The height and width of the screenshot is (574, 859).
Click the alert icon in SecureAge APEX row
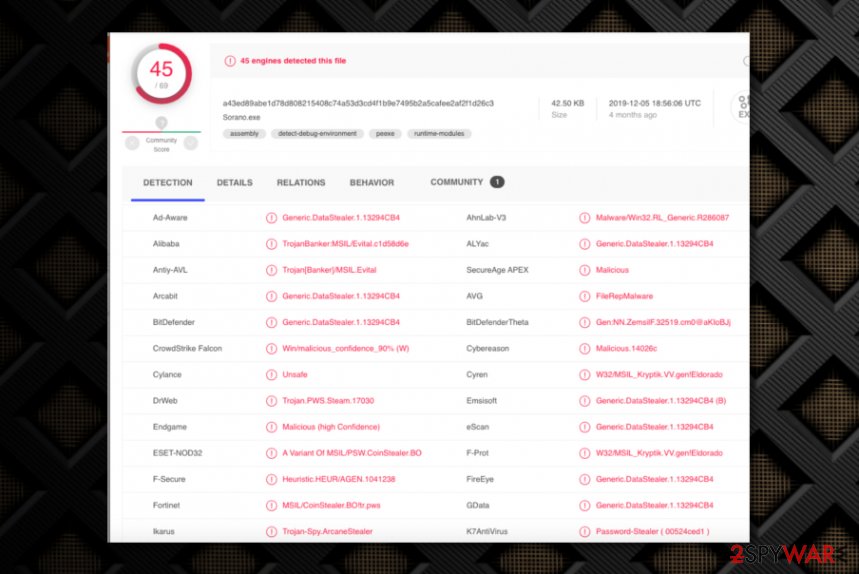[x=585, y=270]
